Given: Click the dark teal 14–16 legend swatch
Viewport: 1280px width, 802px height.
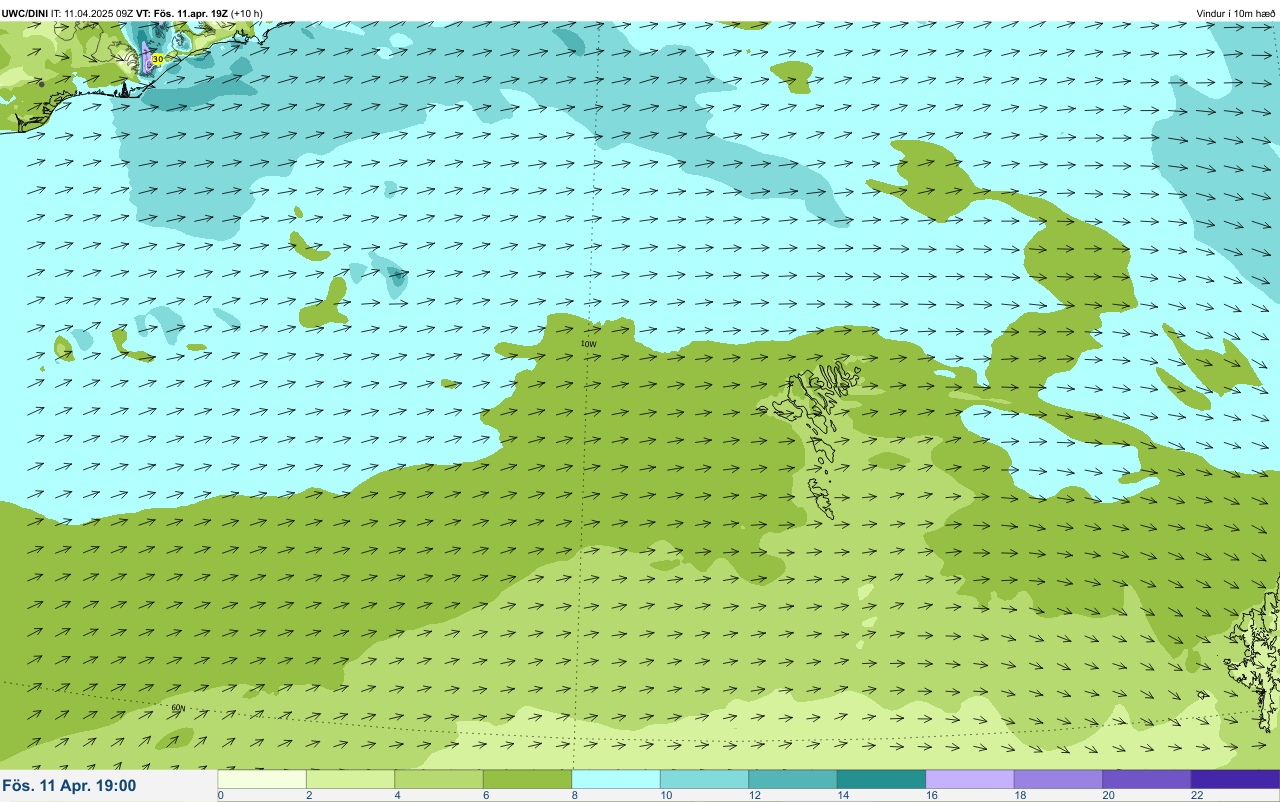Looking at the screenshot, I should (x=881, y=779).
